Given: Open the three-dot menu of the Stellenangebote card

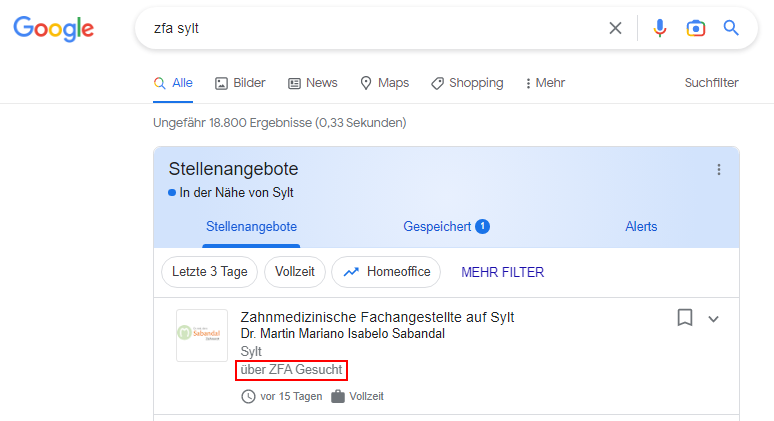Looking at the screenshot, I should click(719, 170).
